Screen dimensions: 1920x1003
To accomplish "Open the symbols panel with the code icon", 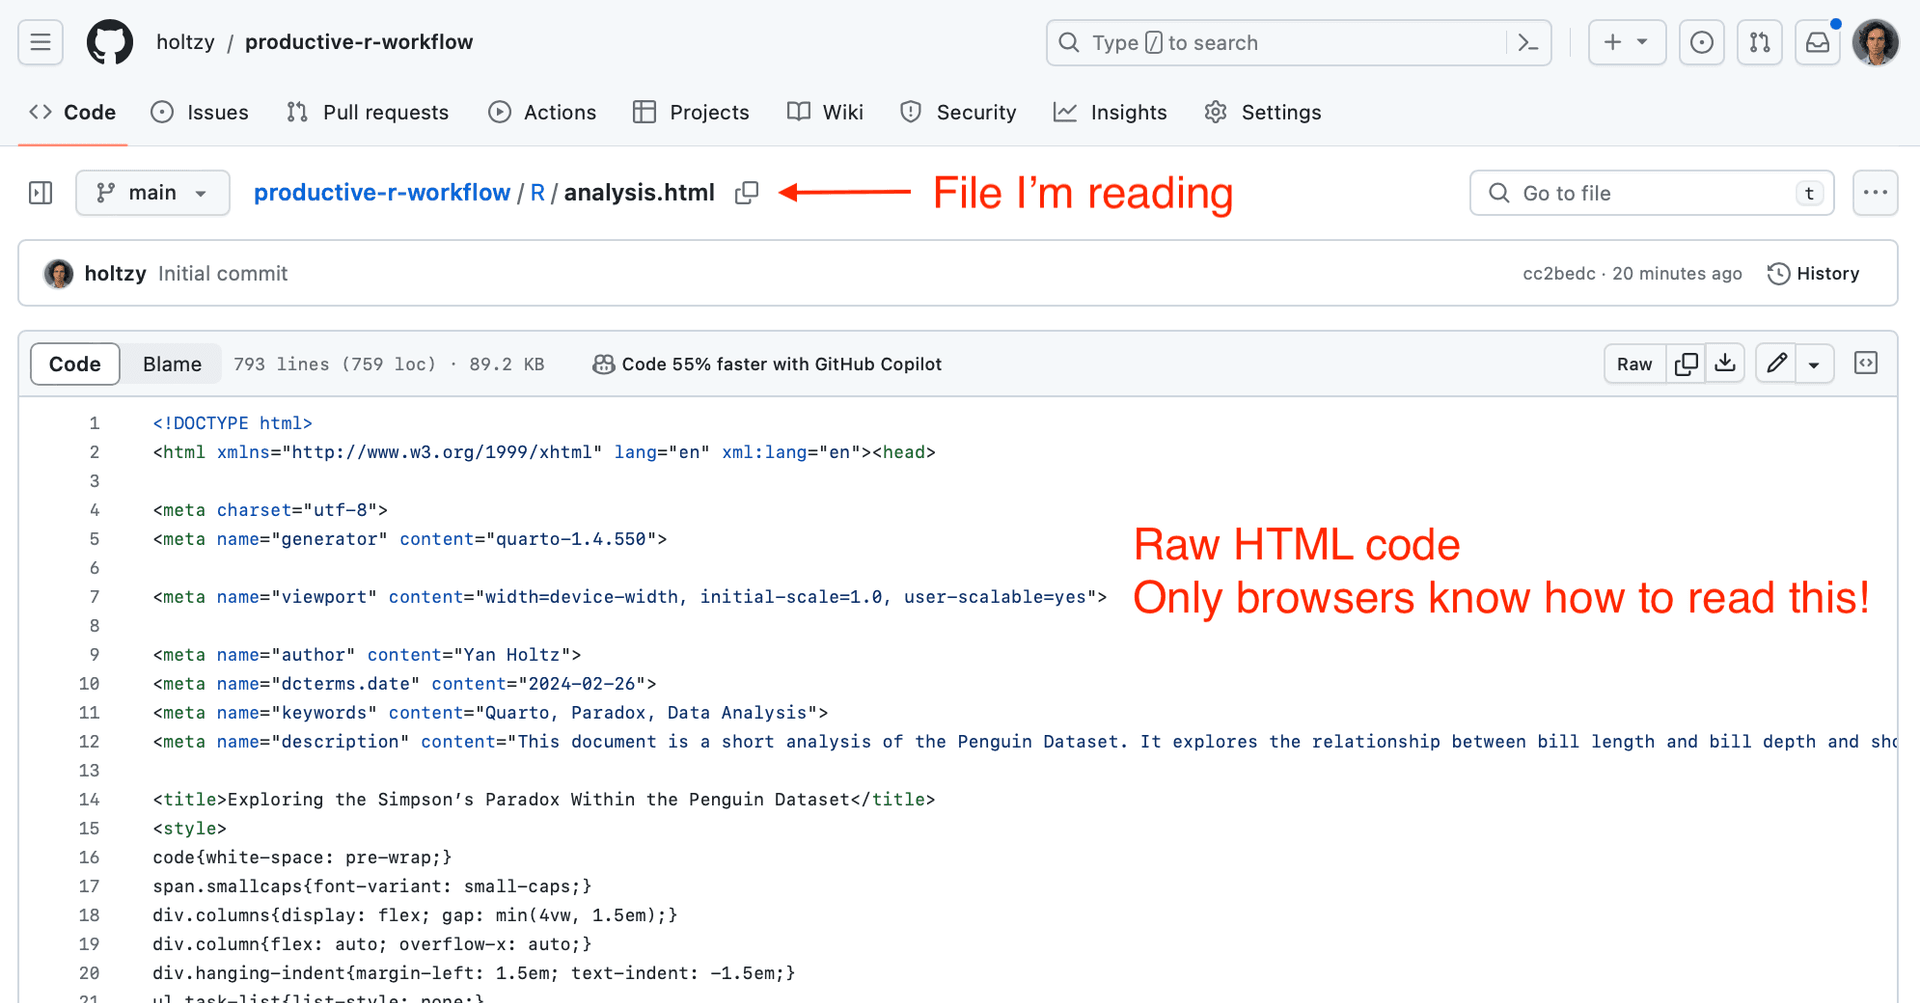I will tap(1865, 363).
